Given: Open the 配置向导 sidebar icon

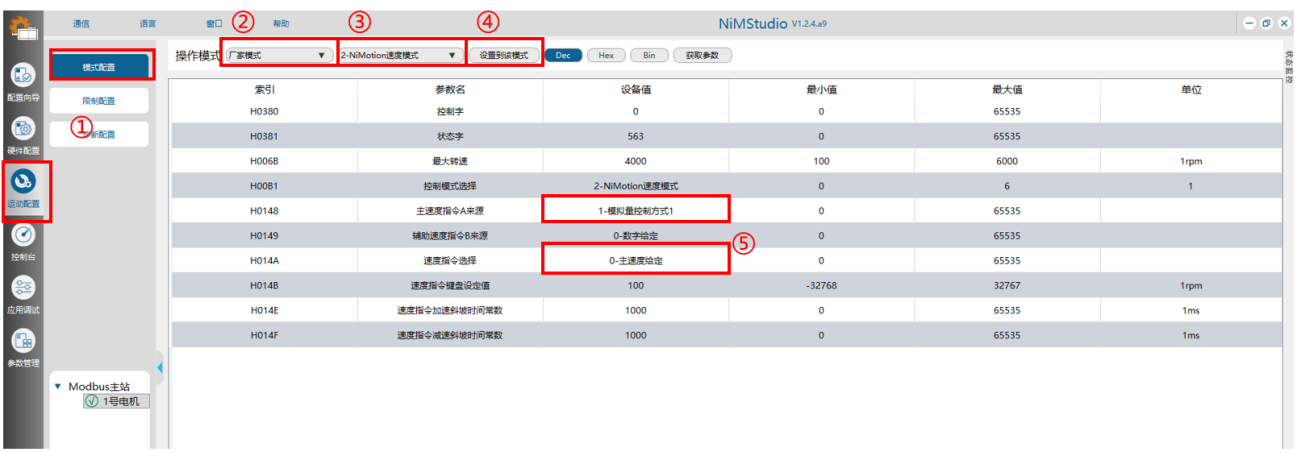Looking at the screenshot, I should point(23,74).
